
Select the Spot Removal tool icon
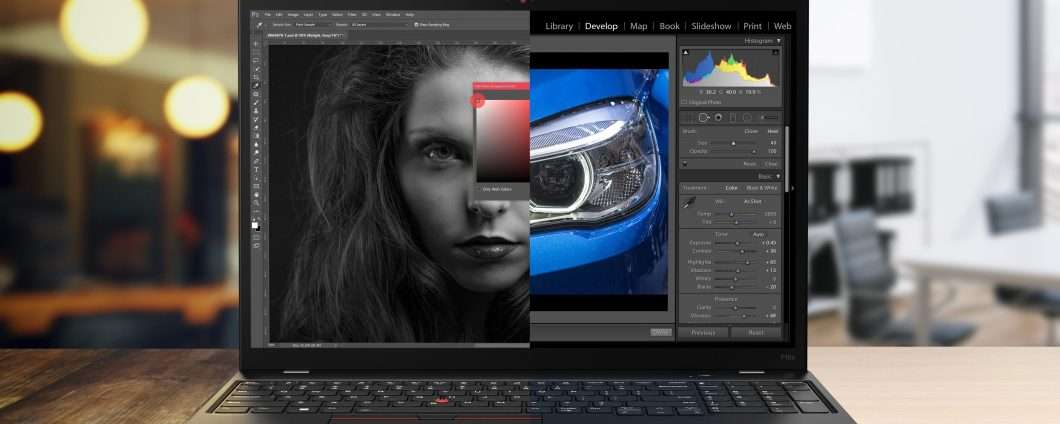703,118
